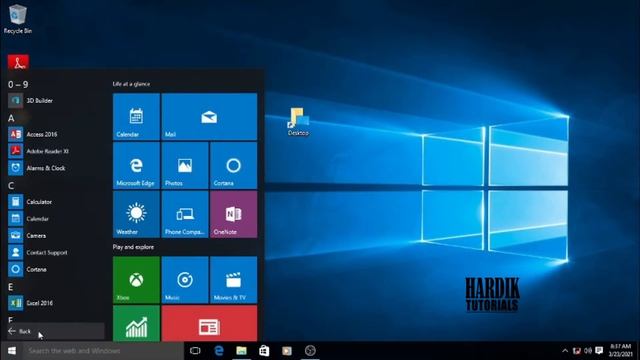Image resolution: width=640 pixels, height=360 pixels.
Task: Click the circular app icon on taskbar
Action: click(310, 351)
